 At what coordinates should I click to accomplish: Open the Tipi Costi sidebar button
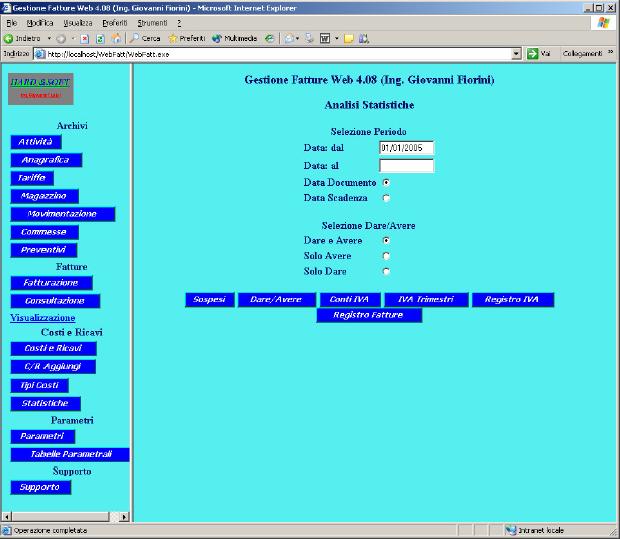[x=40, y=385]
